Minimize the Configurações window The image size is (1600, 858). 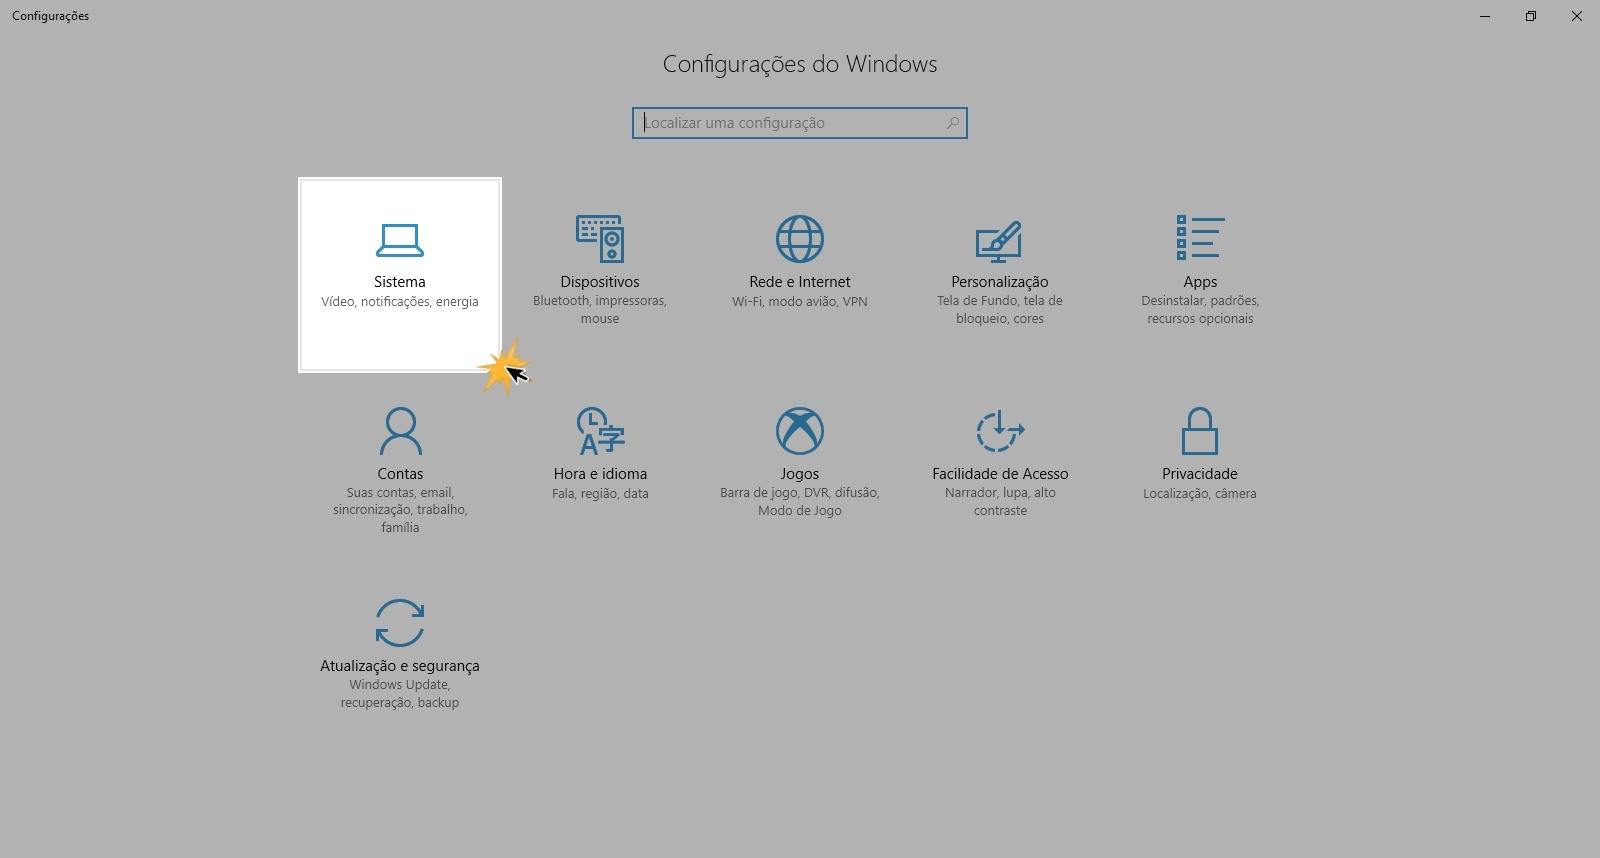coord(1485,16)
